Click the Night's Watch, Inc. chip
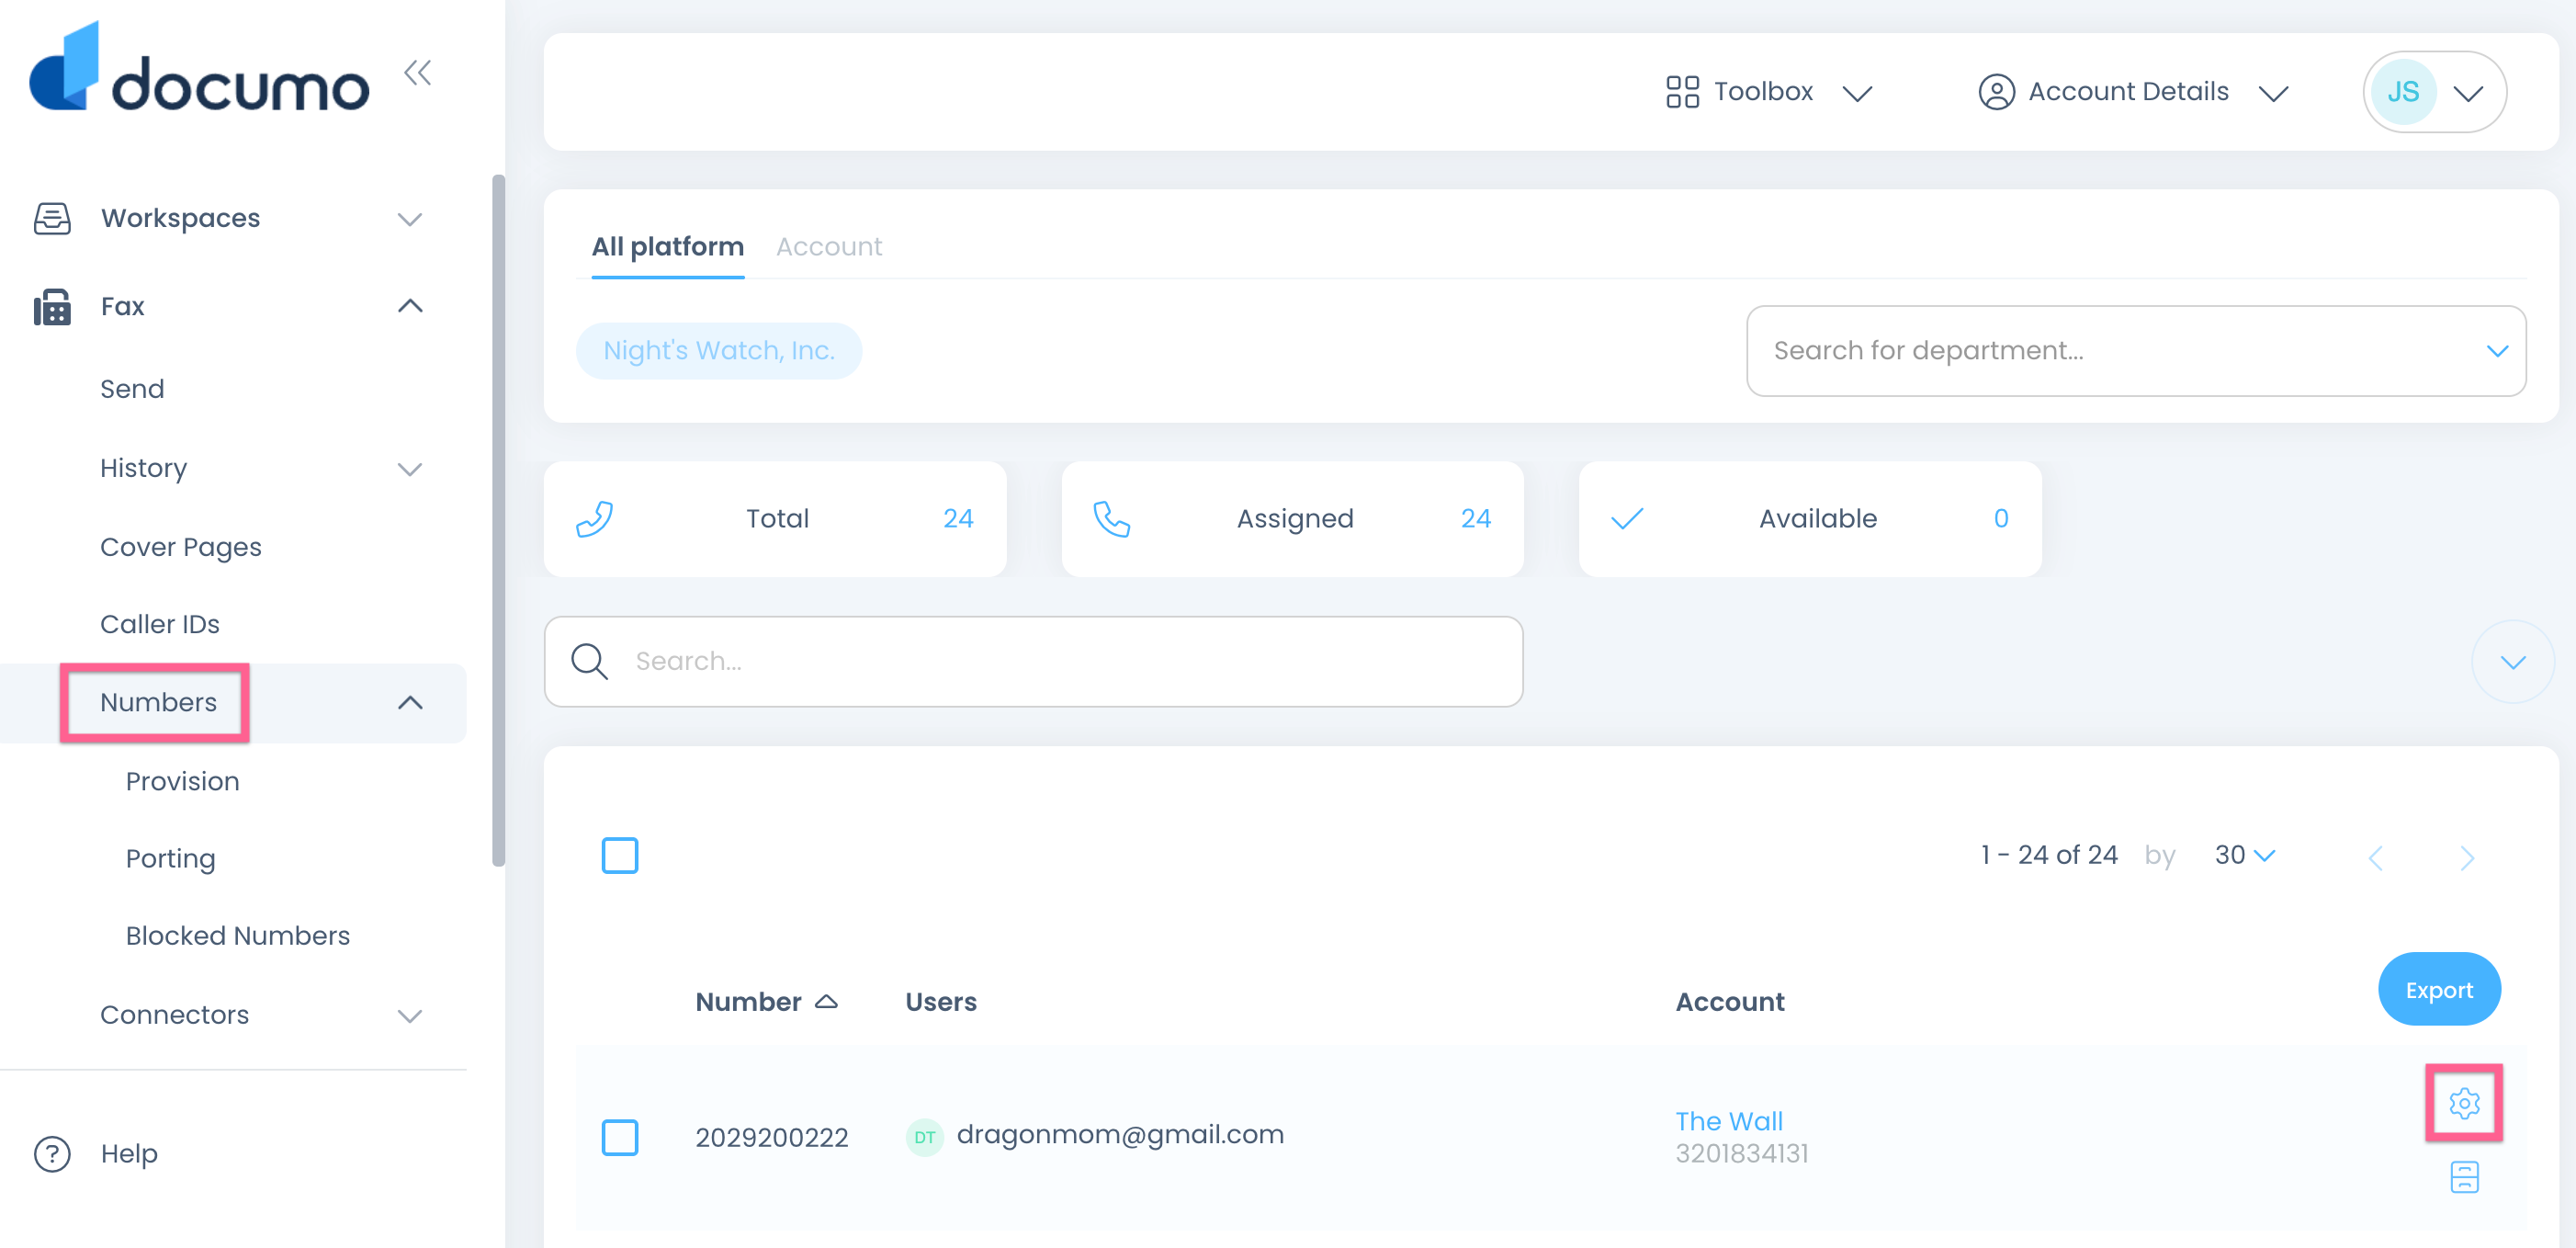2576x1248 pixels. 718,351
